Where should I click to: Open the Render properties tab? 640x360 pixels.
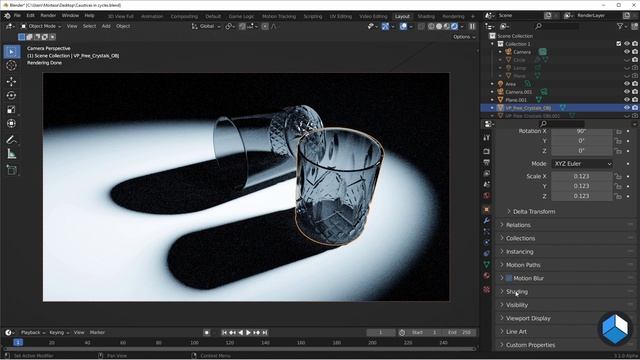coord(487,151)
